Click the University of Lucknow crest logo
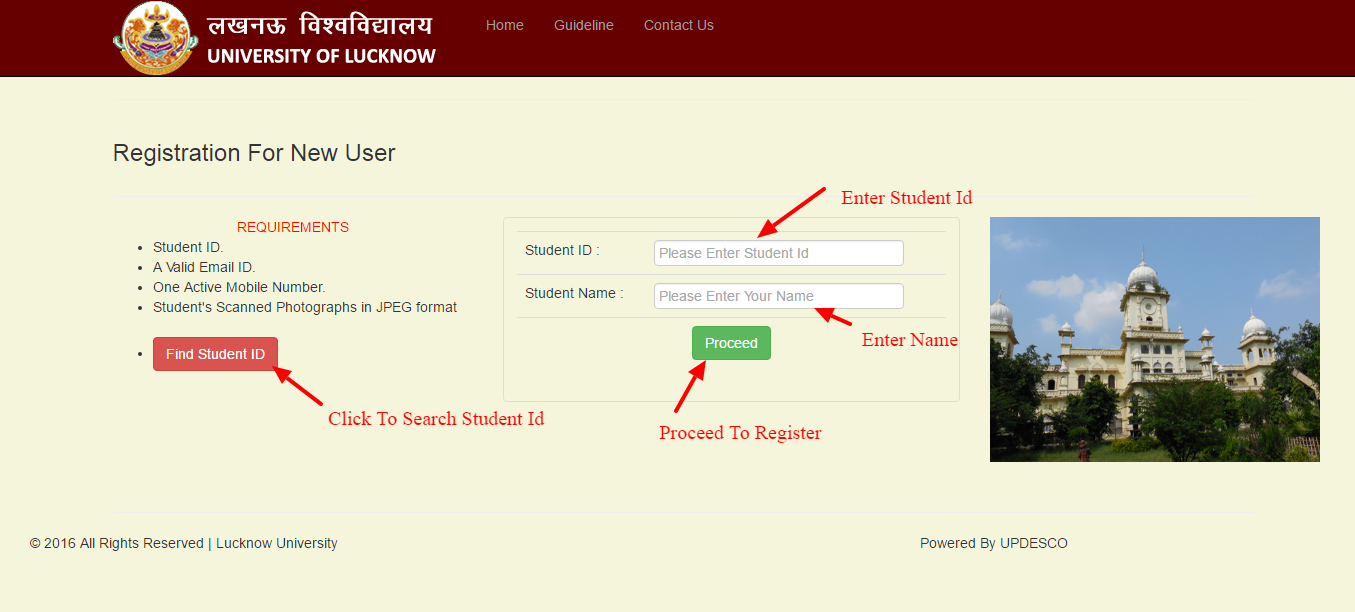The height and width of the screenshot is (612, 1355). click(155, 38)
